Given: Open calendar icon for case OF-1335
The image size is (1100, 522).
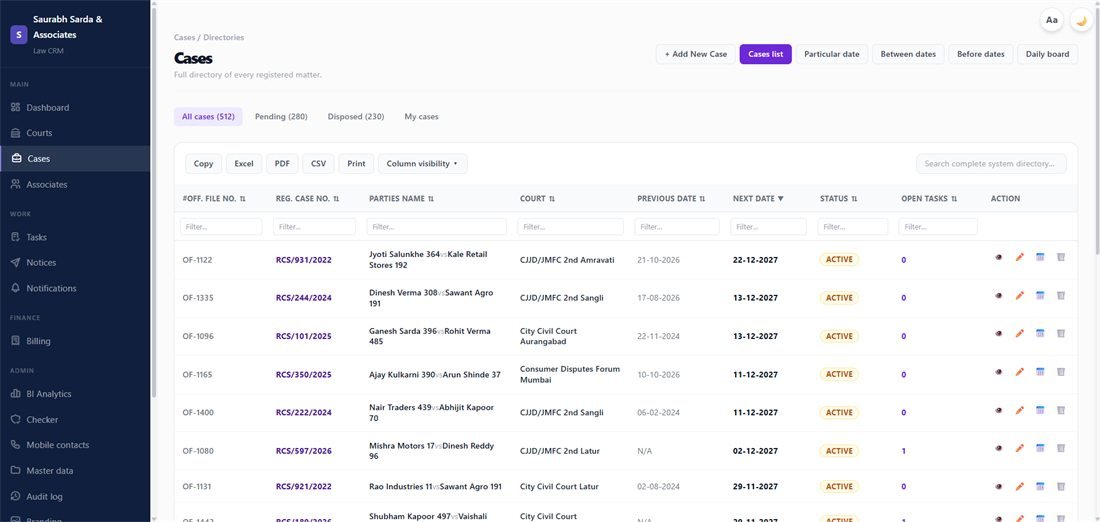Looking at the screenshot, I should pyautogui.click(x=1040, y=295).
